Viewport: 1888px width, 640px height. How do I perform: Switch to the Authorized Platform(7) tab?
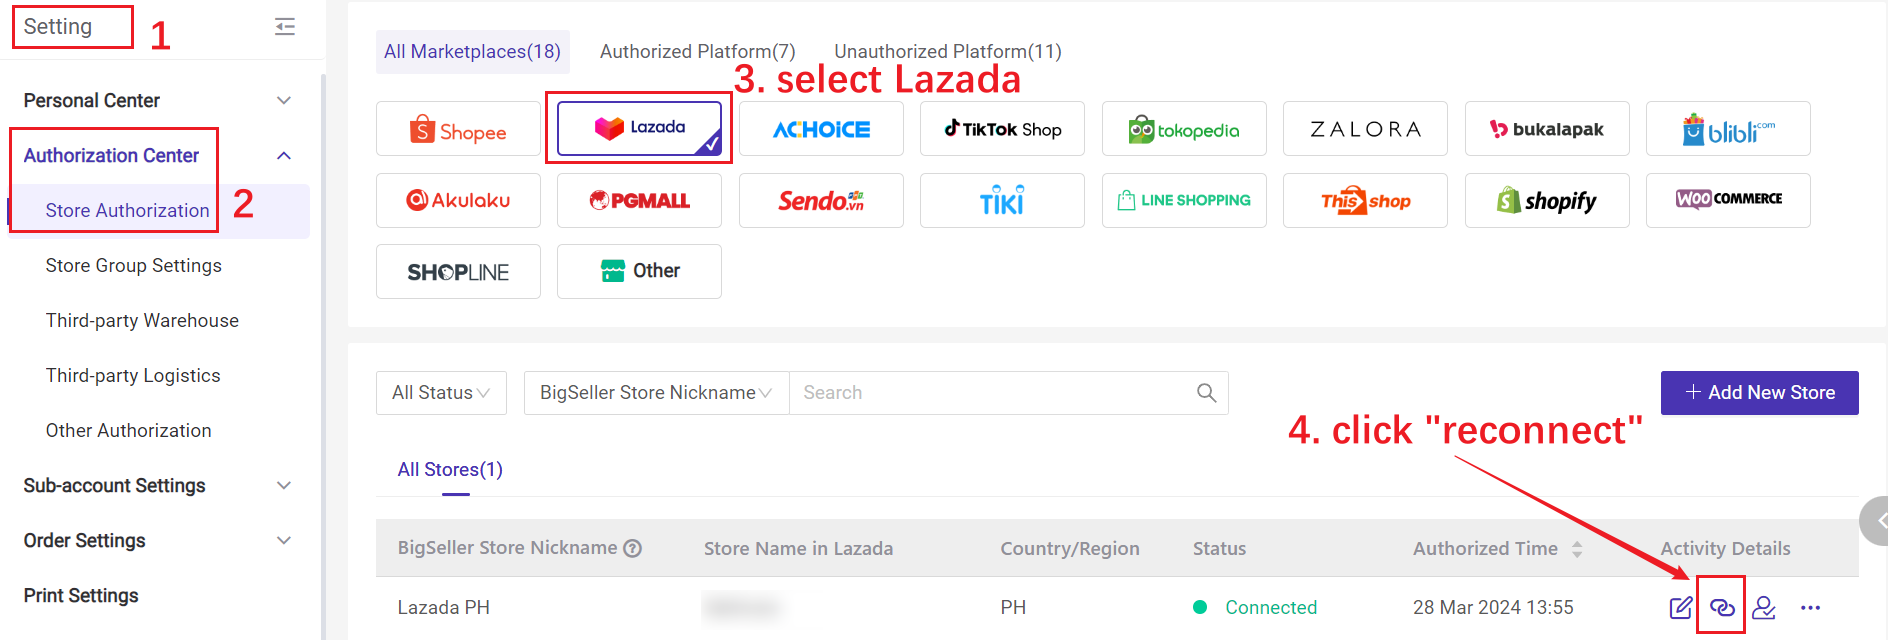[x=698, y=51]
